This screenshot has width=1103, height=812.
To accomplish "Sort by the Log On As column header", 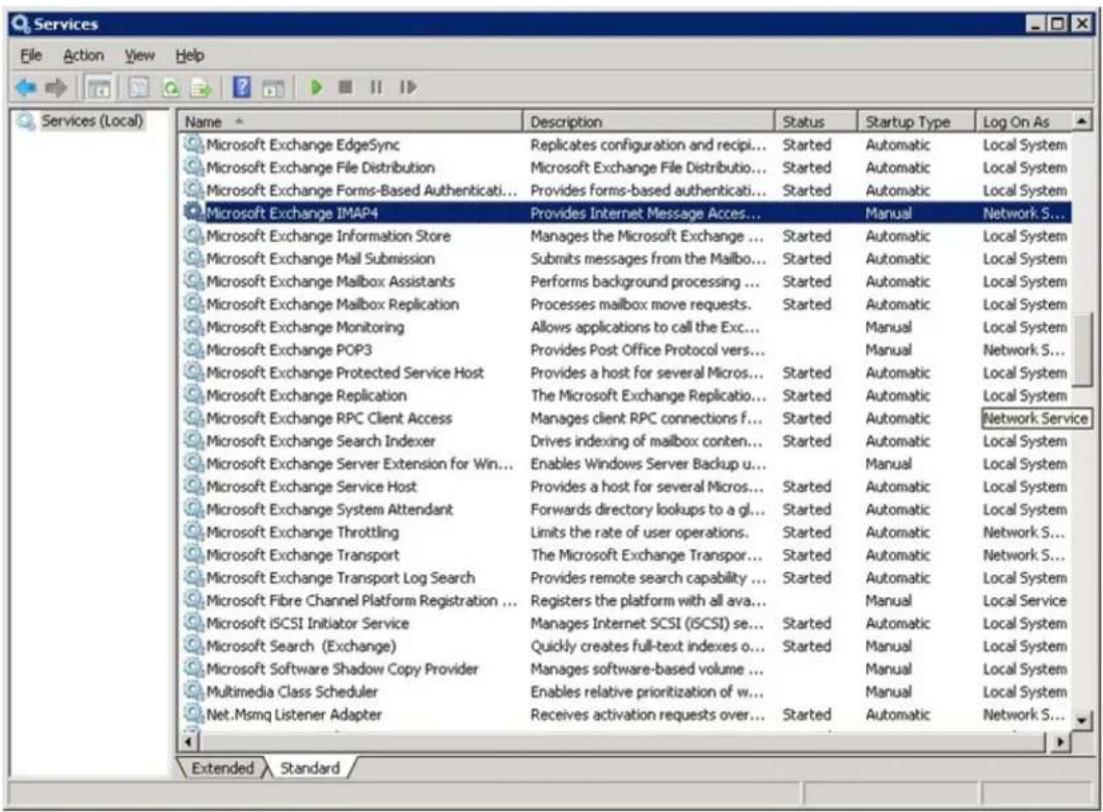I will (1024, 122).
